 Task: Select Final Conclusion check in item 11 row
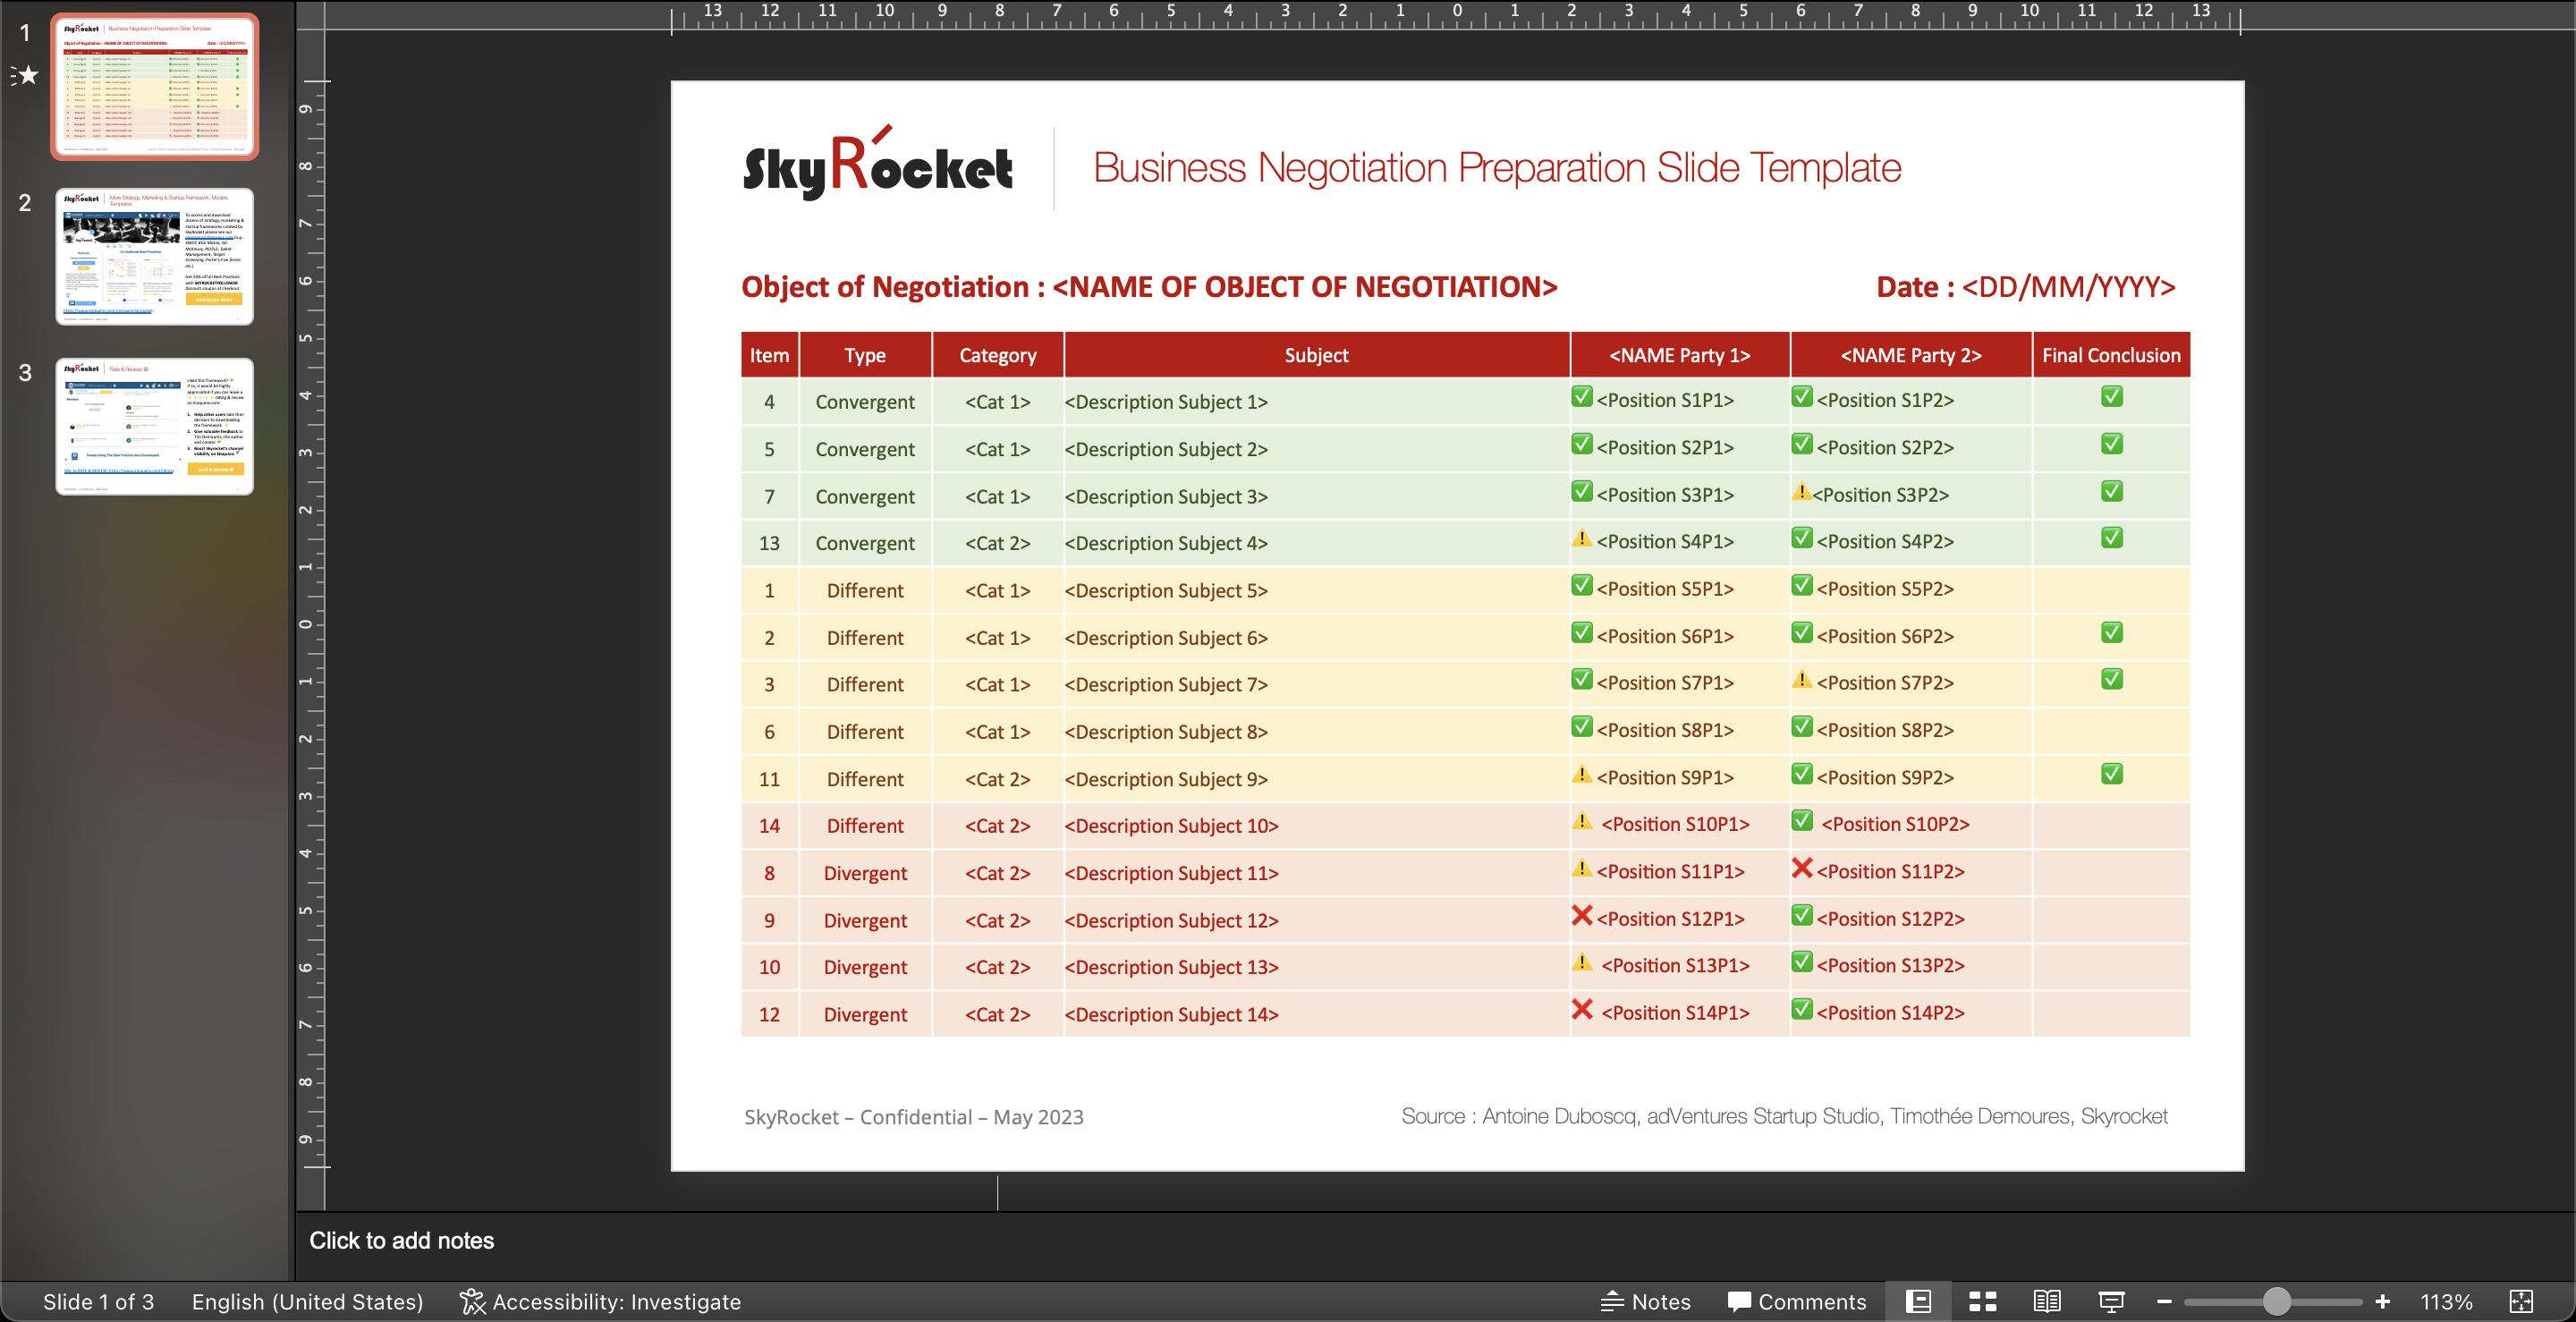(x=2112, y=774)
